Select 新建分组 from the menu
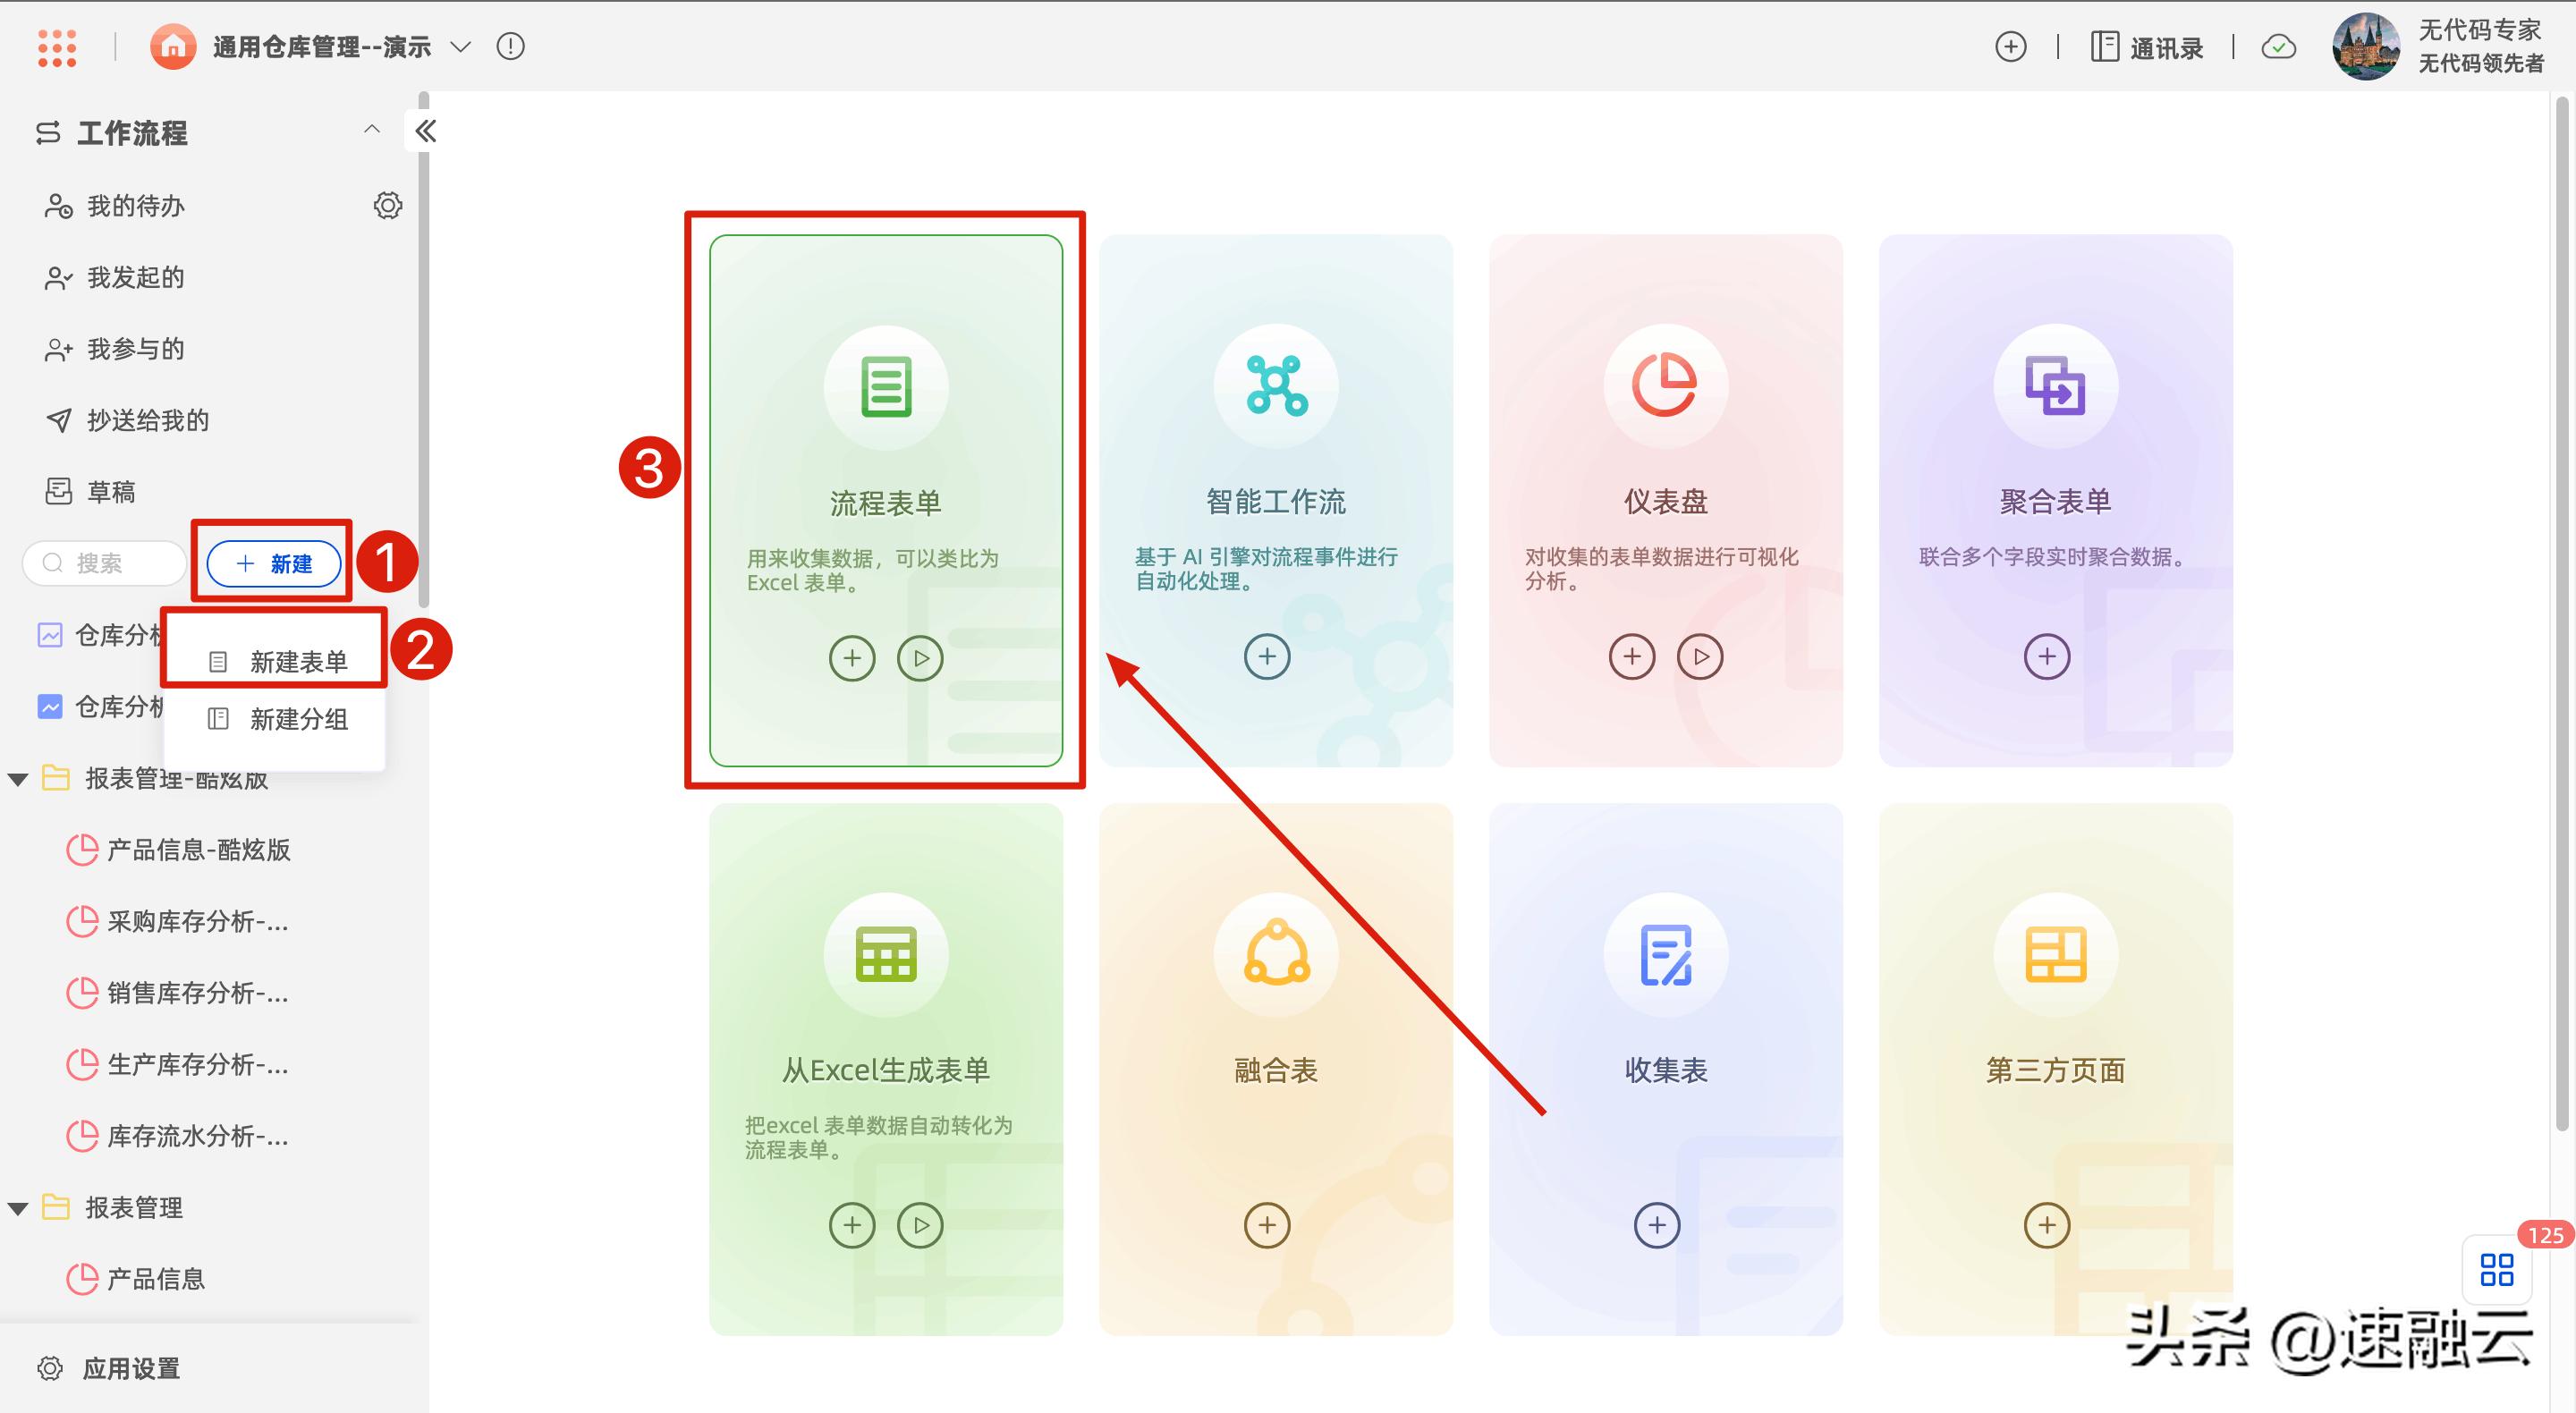This screenshot has width=2576, height=1413. pyautogui.click(x=299, y=720)
